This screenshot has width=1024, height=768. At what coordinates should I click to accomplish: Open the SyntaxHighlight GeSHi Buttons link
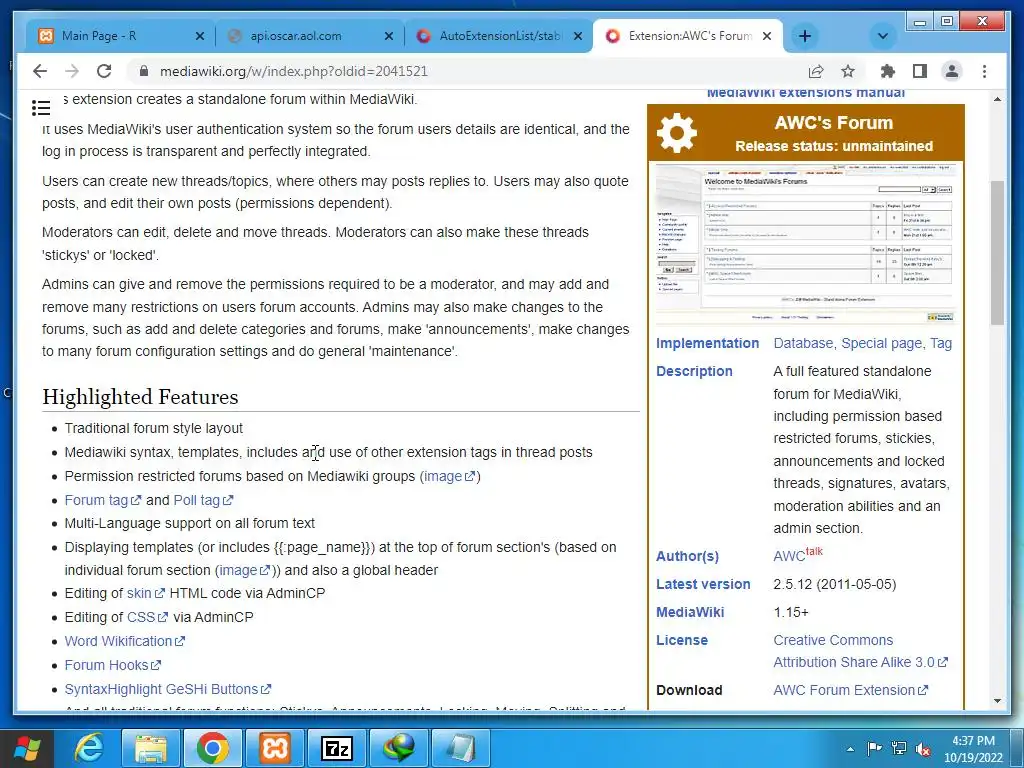168,689
